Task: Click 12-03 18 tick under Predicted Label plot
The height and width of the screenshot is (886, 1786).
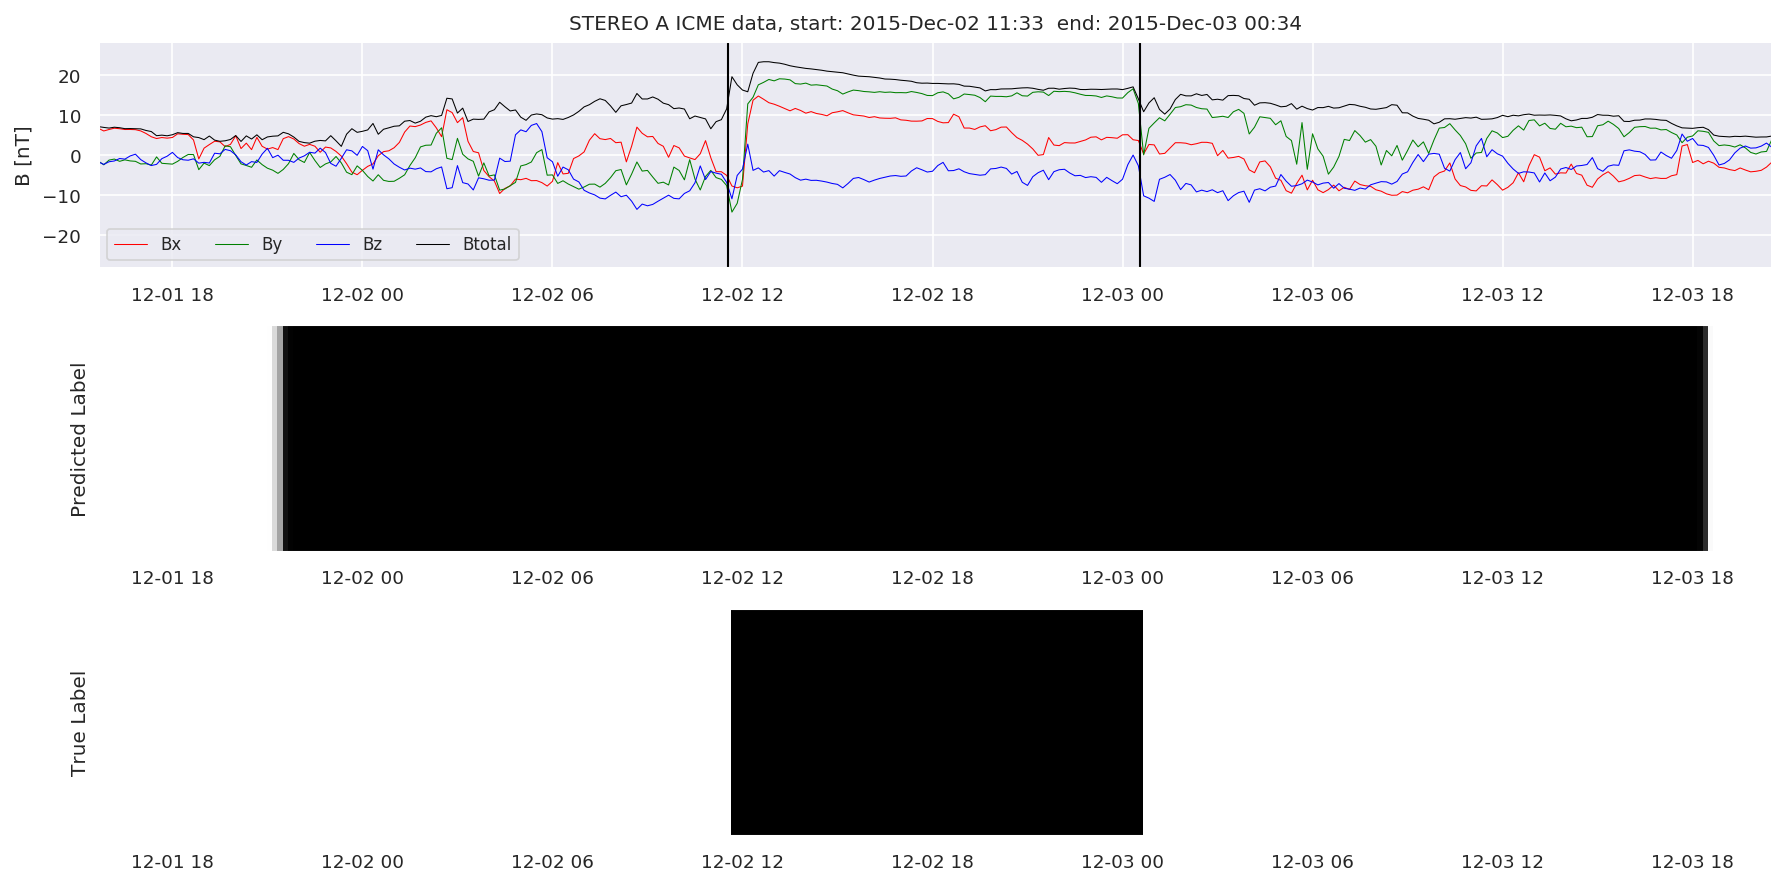Action: (1692, 578)
